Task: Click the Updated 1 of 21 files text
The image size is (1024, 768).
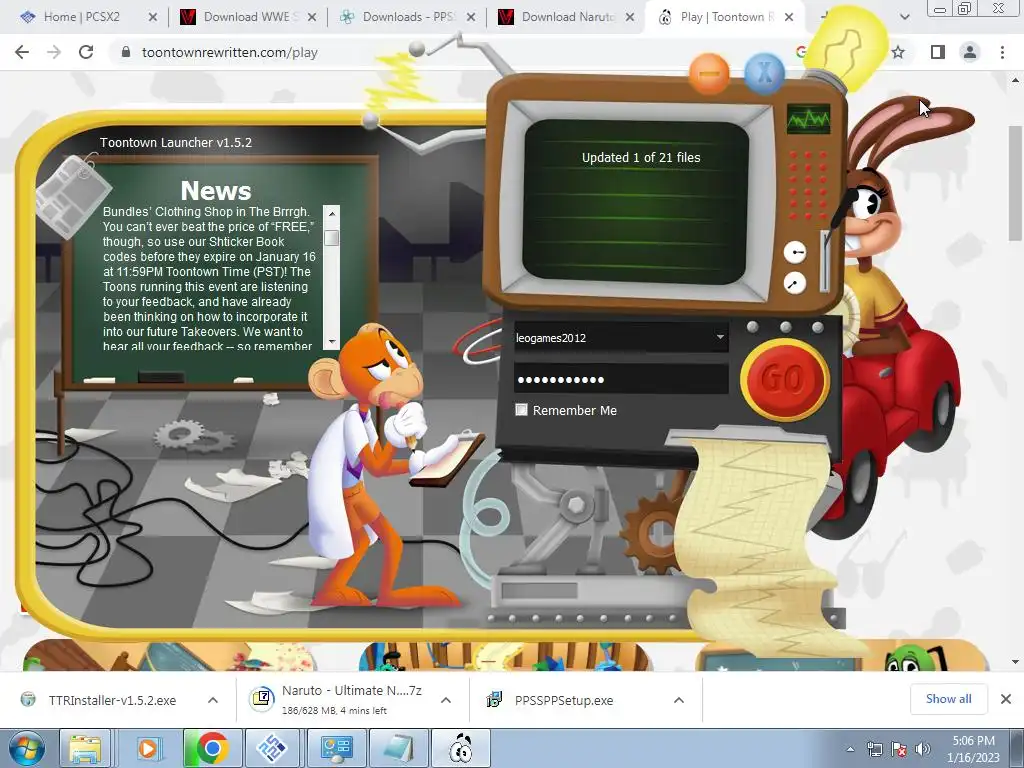Action: click(641, 157)
